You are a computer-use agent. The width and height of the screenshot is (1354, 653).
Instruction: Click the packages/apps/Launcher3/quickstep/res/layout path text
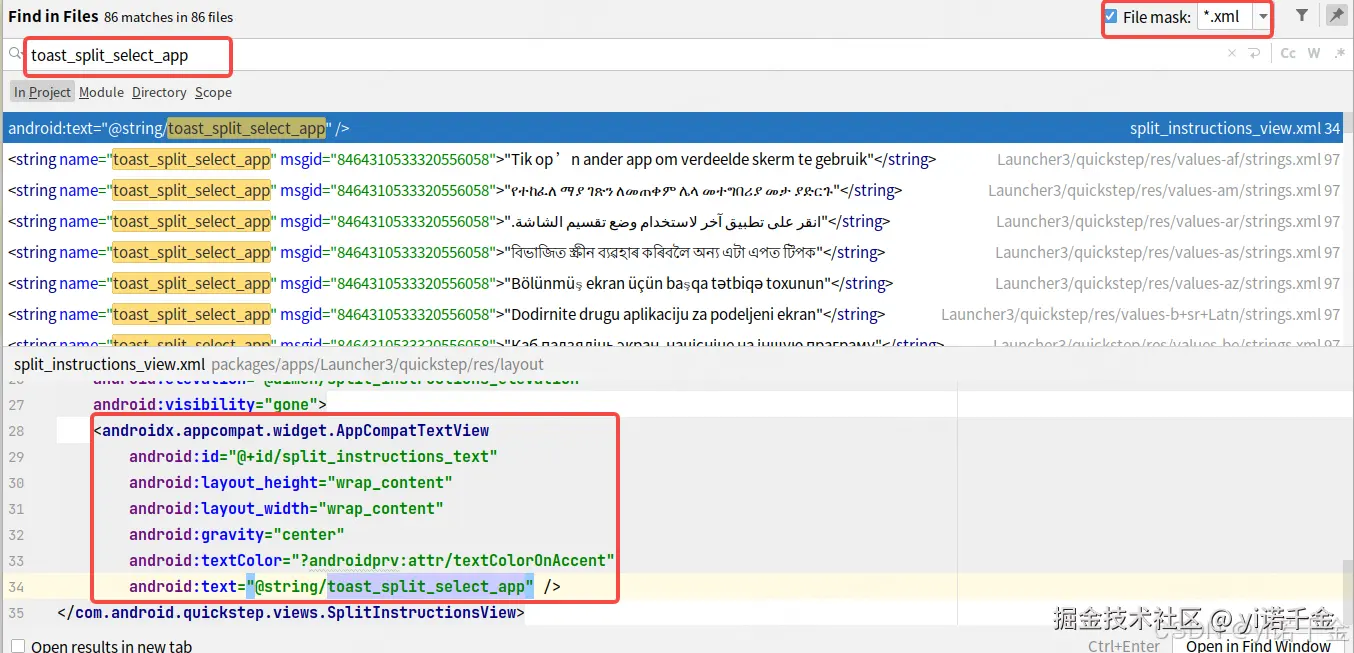pos(378,364)
